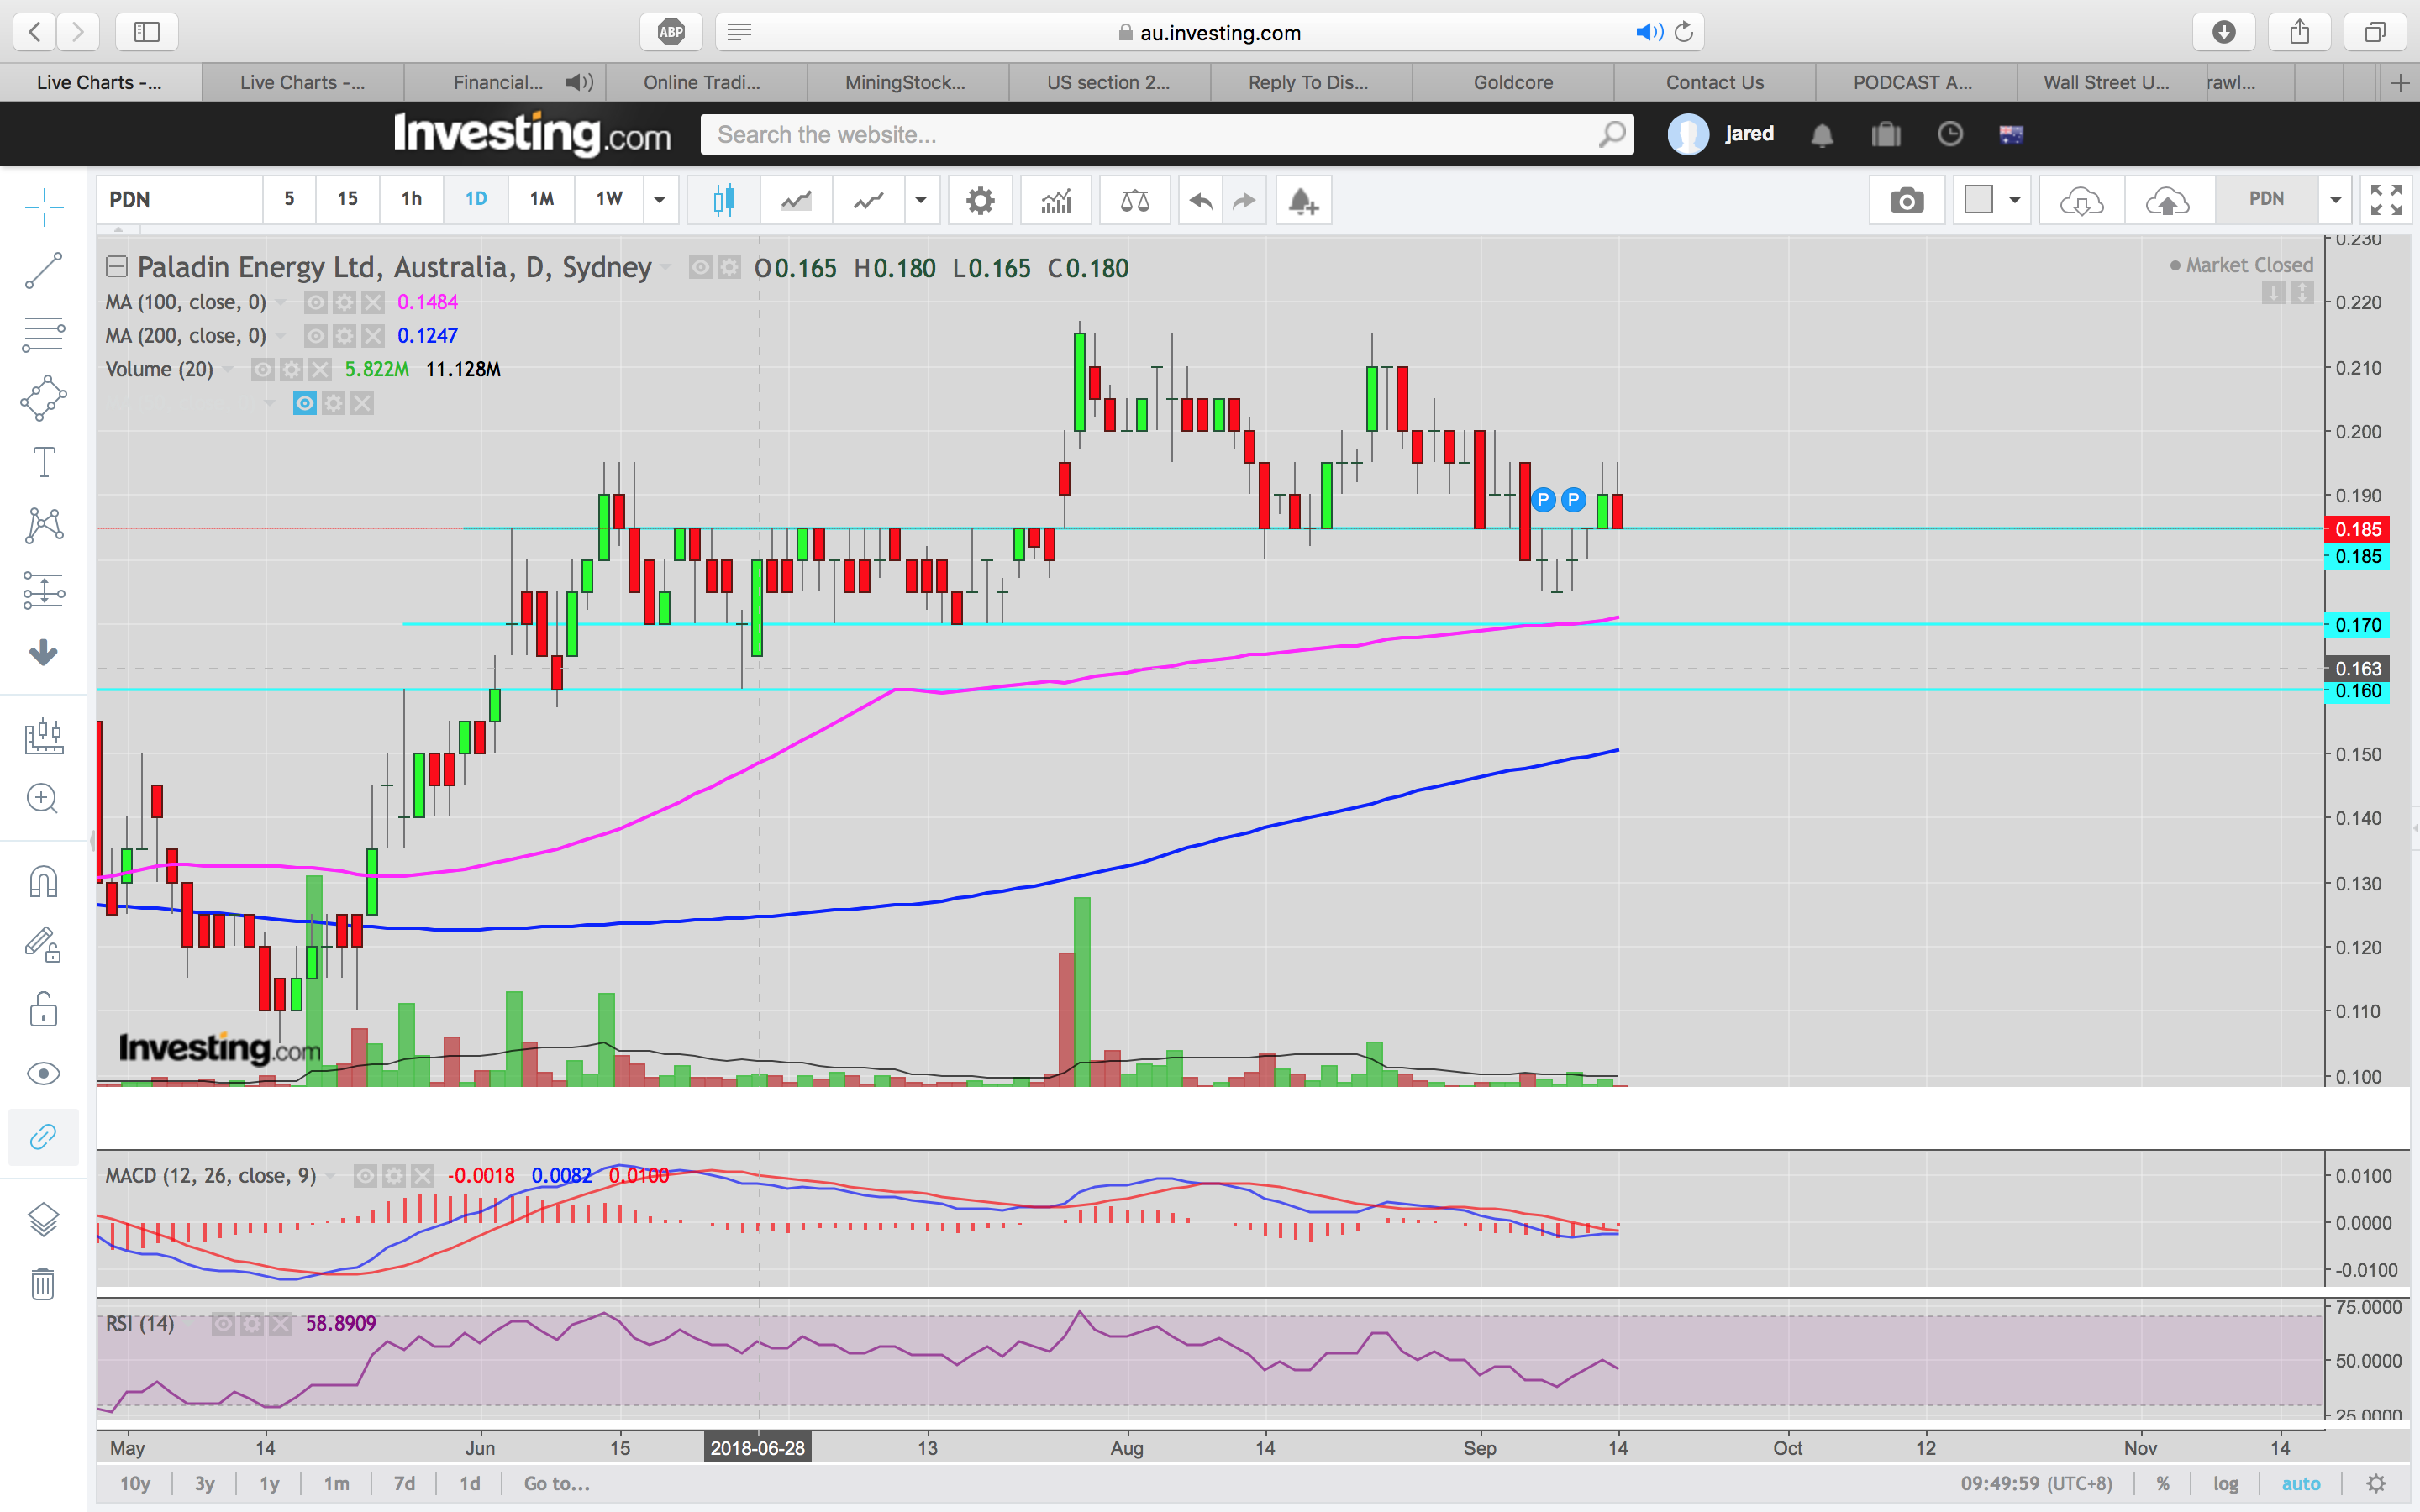Open chart properties gear icon
The height and width of the screenshot is (1512, 2420).
[x=980, y=200]
